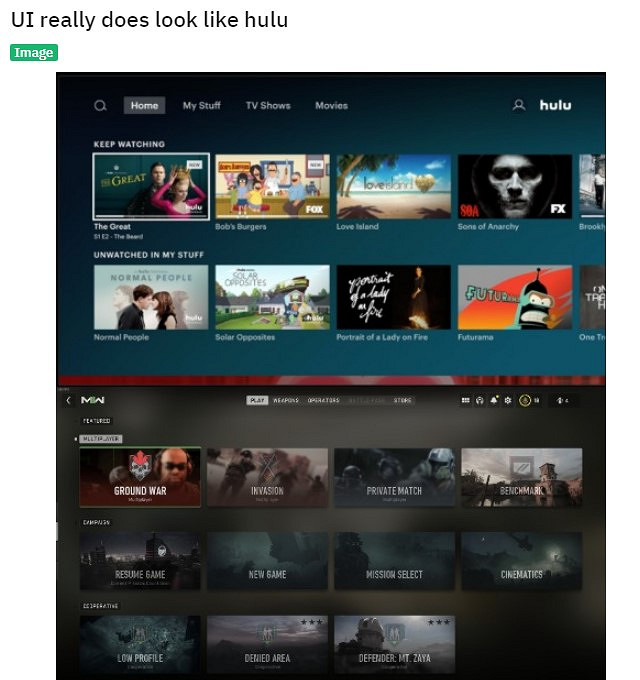This screenshot has height=680, width=640.
Task: Click the Hulu search magnifier icon
Action: click(x=100, y=106)
